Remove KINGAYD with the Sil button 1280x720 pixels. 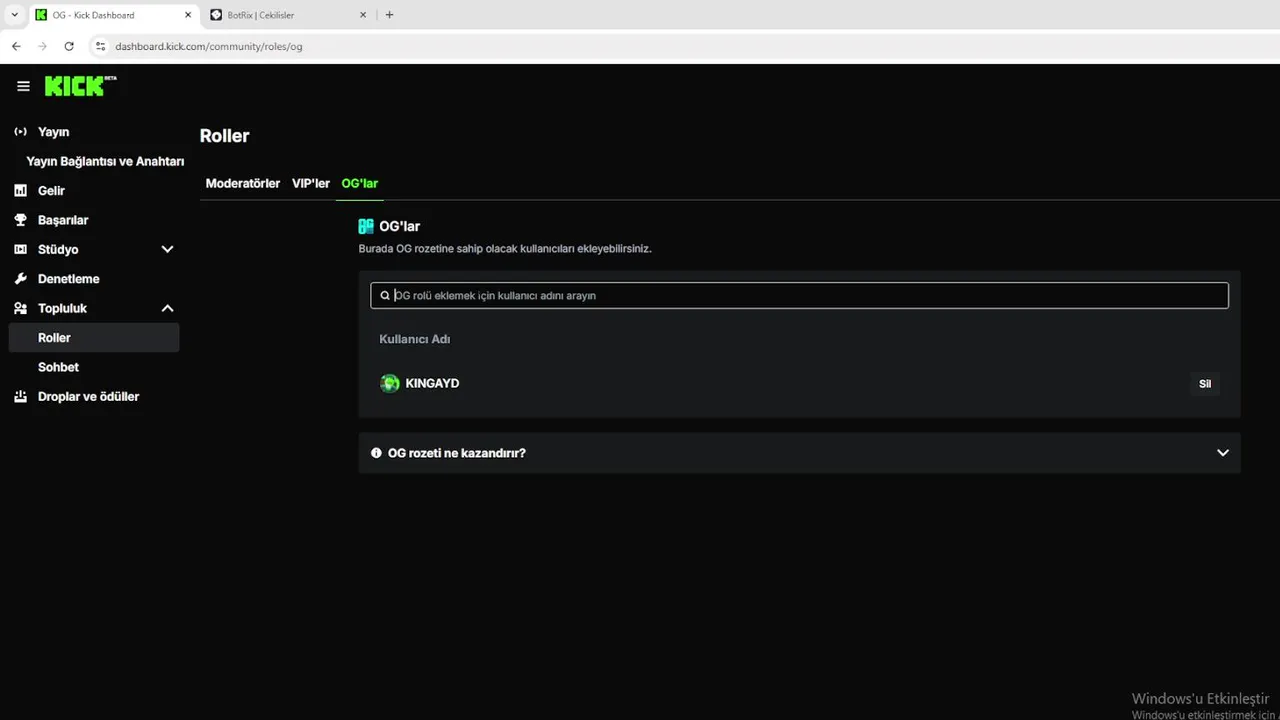tap(1205, 384)
